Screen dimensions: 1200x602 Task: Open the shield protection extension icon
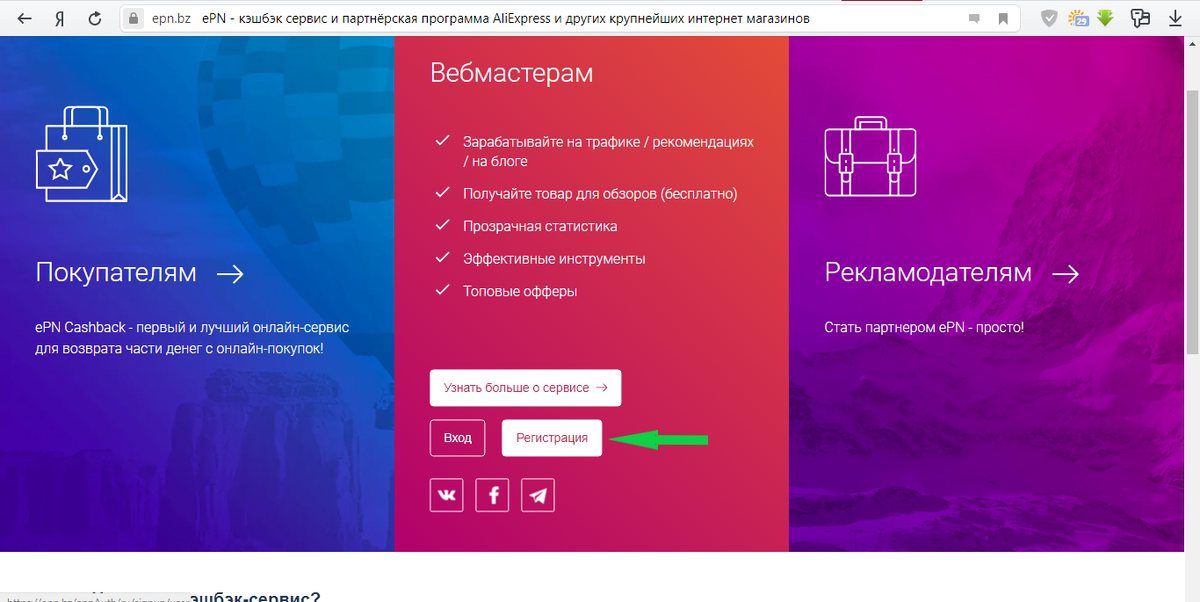[x=1049, y=18]
